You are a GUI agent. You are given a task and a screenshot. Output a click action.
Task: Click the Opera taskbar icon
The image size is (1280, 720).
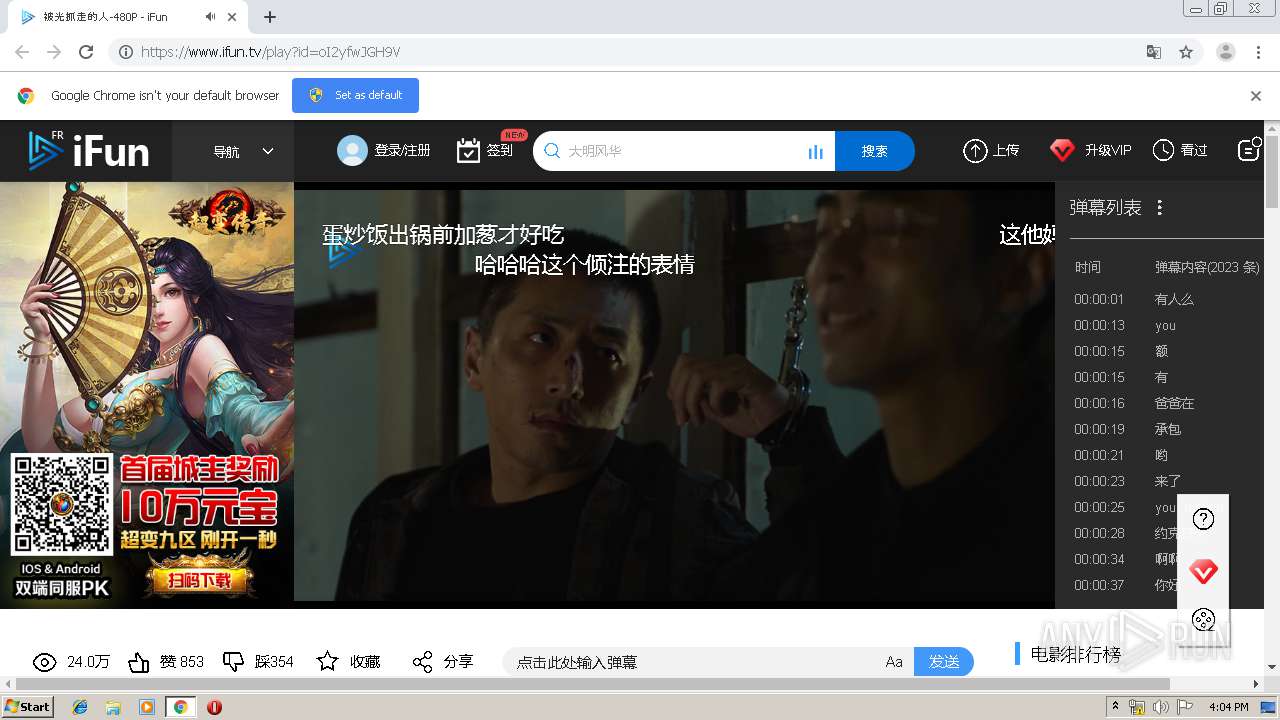click(214, 707)
